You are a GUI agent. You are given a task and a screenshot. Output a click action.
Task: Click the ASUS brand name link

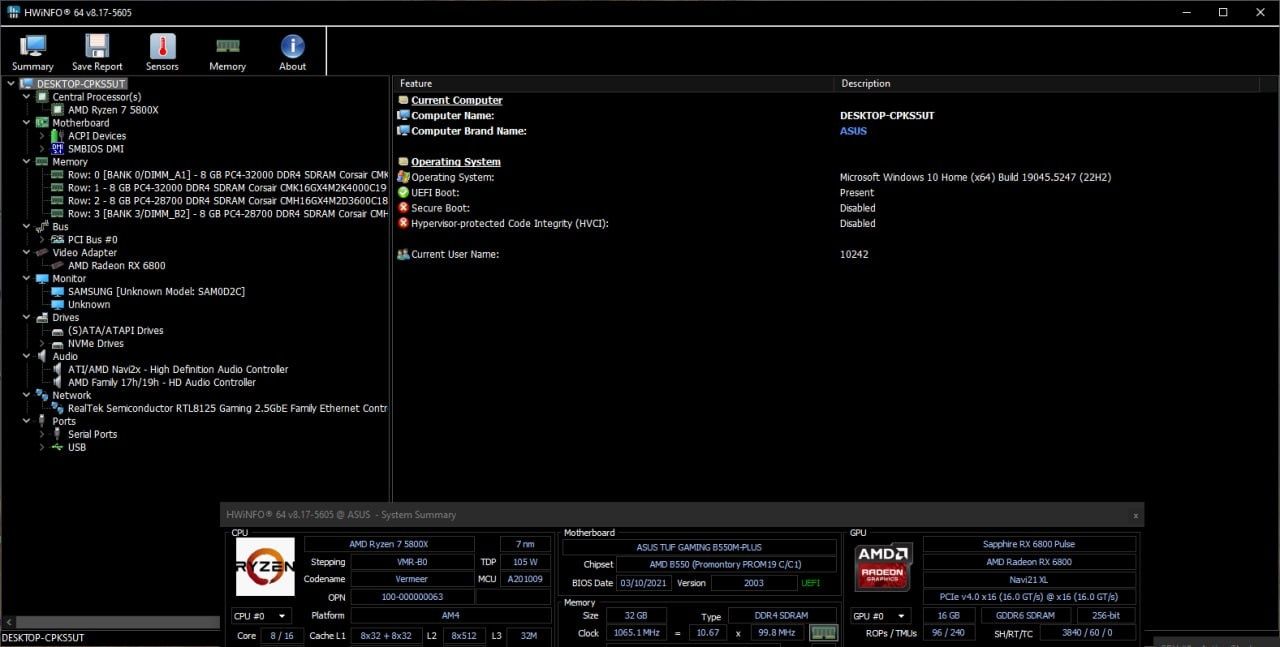[853, 131]
